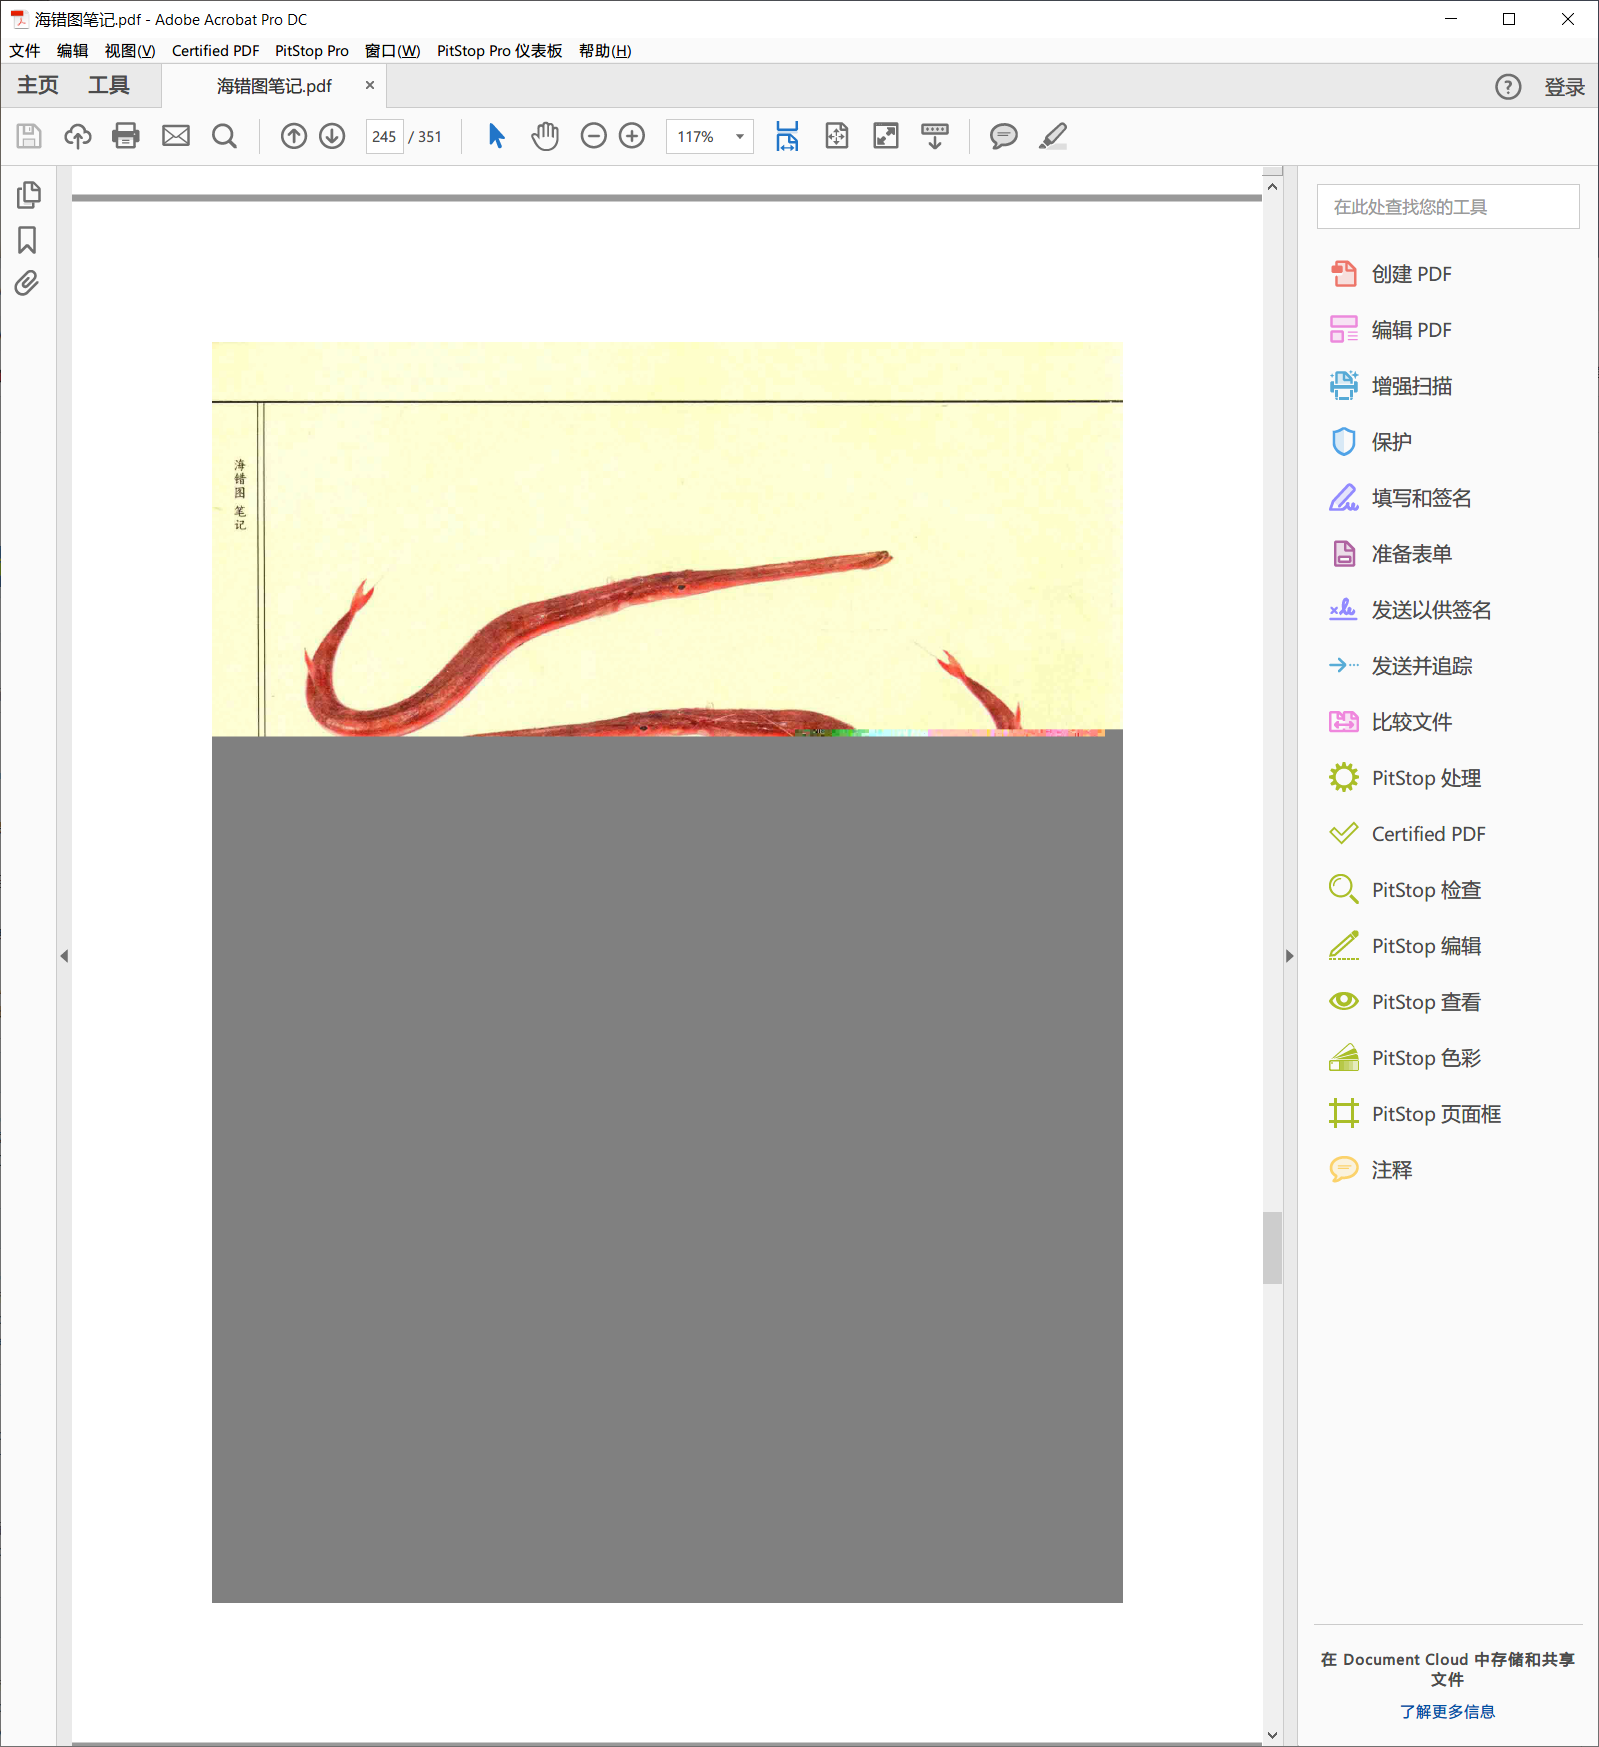Image resolution: width=1599 pixels, height=1747 pixels.
Task: Open the 编辑 PDF tool
Action: click(1392, 330)
